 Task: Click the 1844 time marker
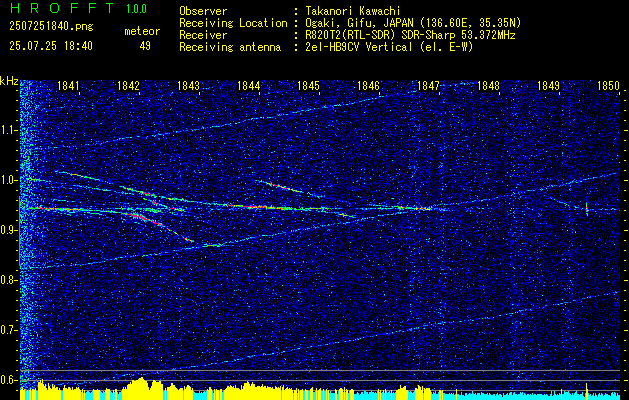248,86
